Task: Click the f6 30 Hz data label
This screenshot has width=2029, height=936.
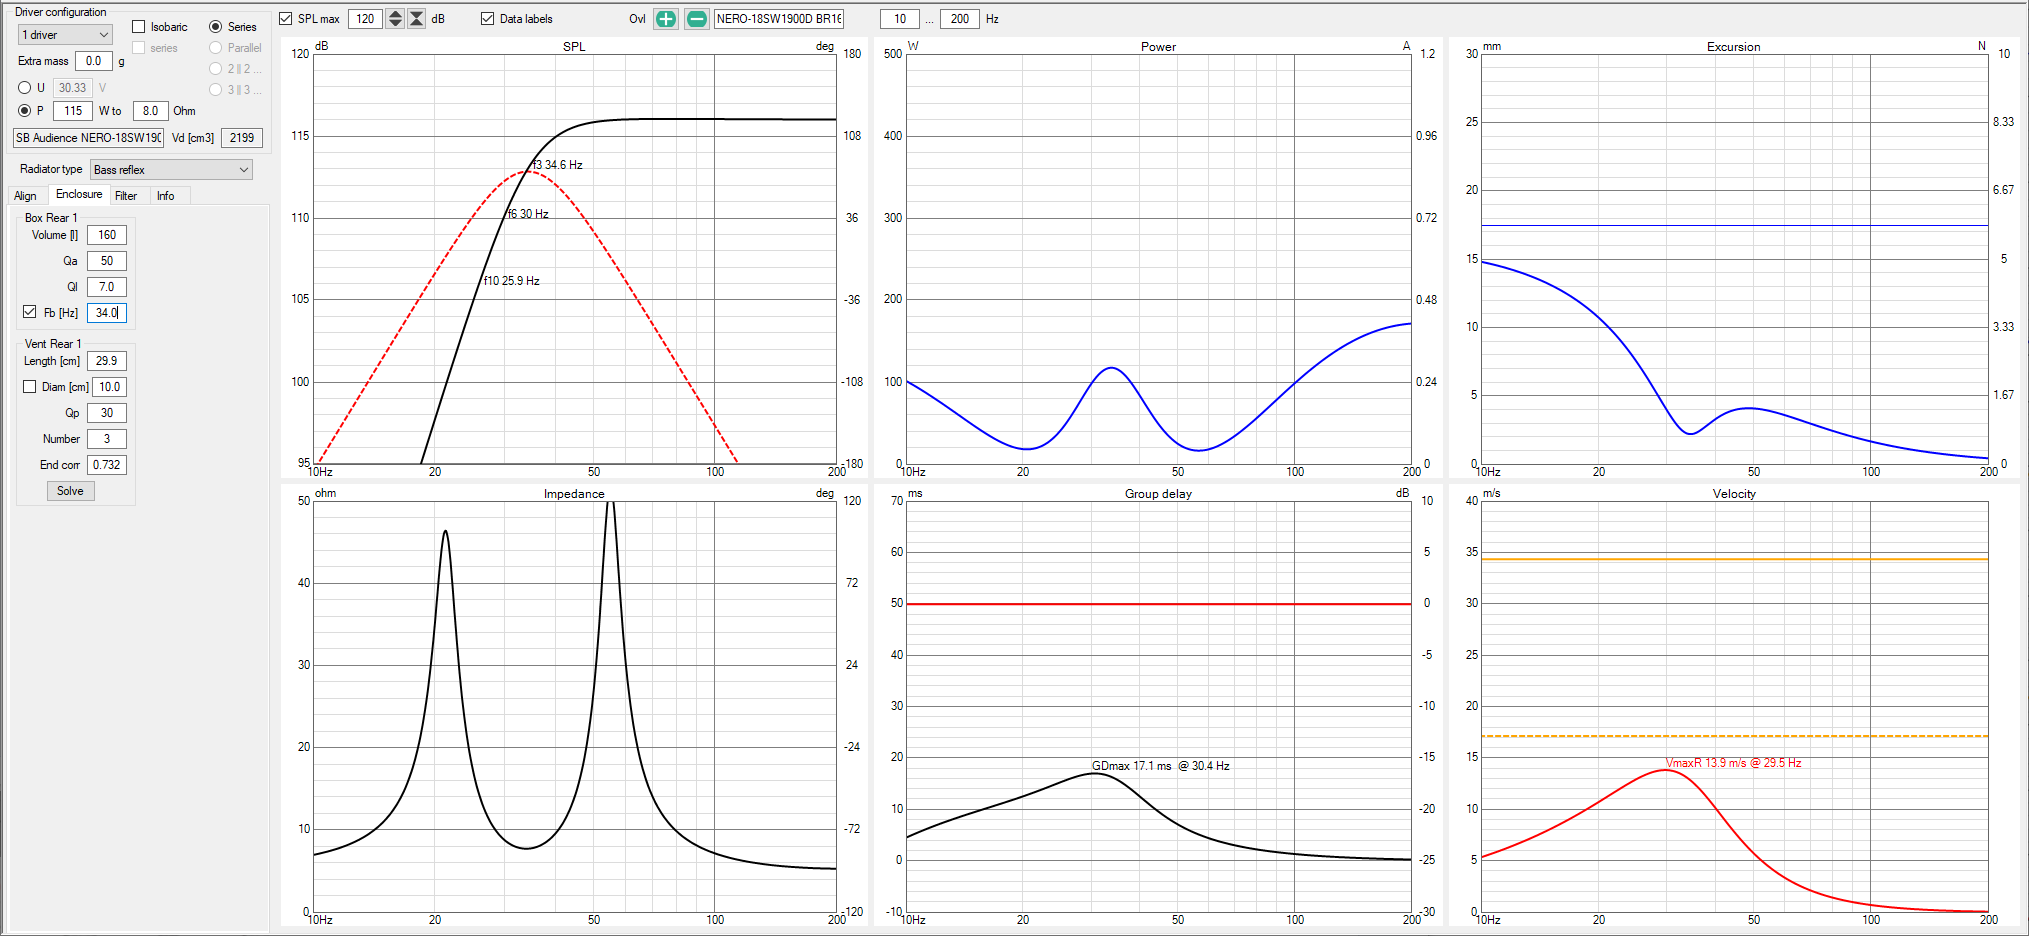Action: pos(528,214)
